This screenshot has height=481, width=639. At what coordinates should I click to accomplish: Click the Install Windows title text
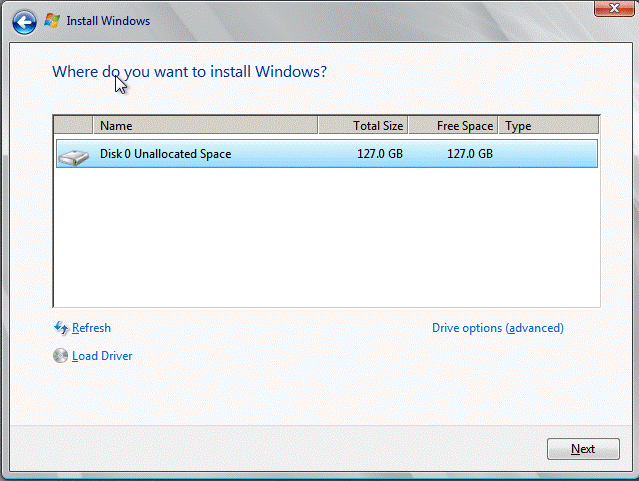[x=106, y=19]
